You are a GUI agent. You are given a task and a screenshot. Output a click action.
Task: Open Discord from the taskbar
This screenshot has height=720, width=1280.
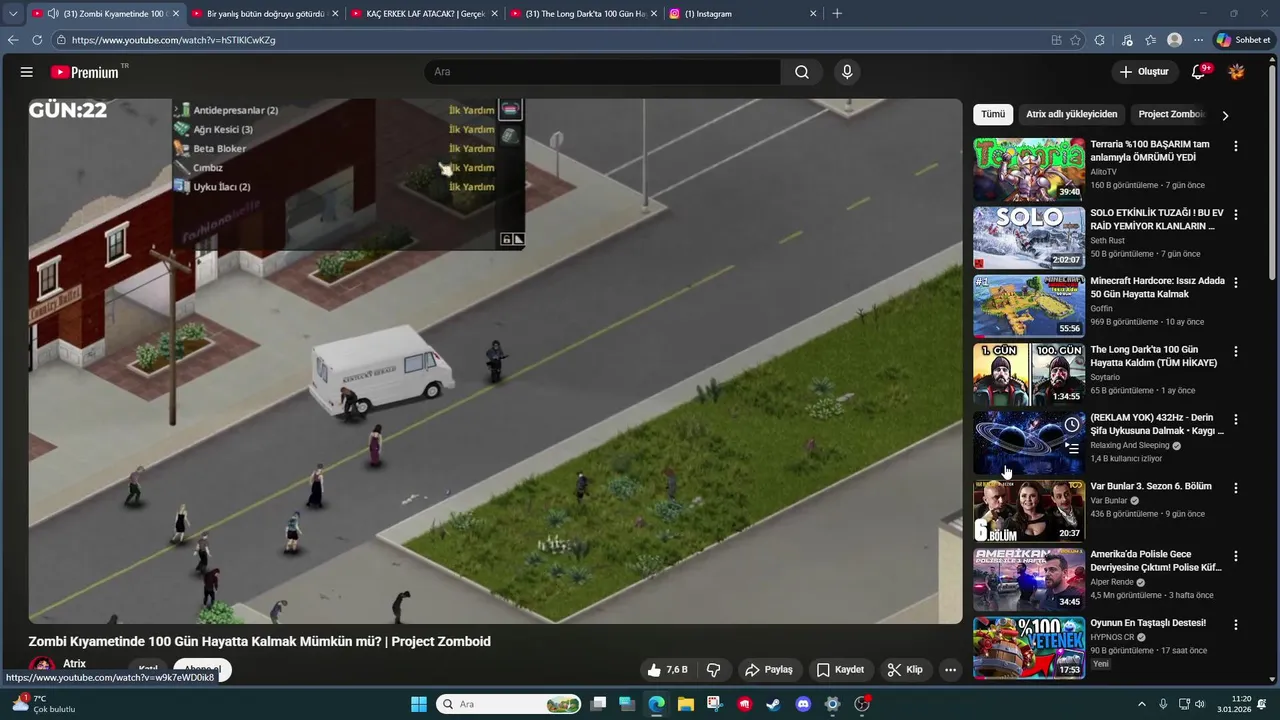[x=803, y=704]
